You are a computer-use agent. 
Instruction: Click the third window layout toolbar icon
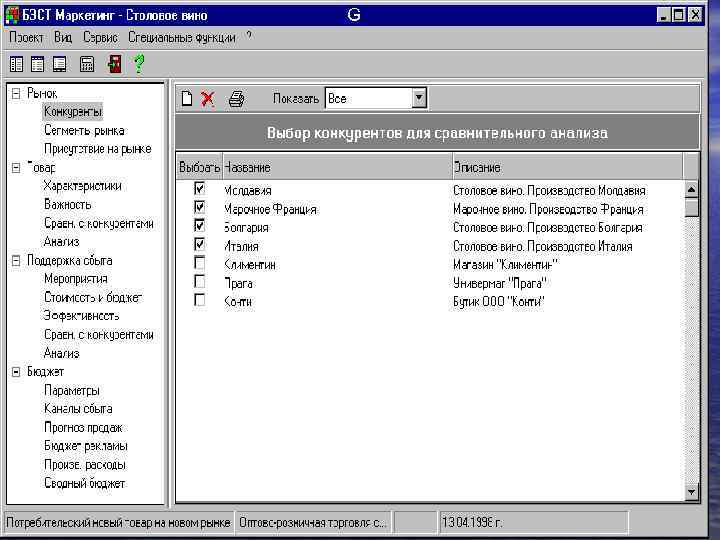click(x=59, y=64)
